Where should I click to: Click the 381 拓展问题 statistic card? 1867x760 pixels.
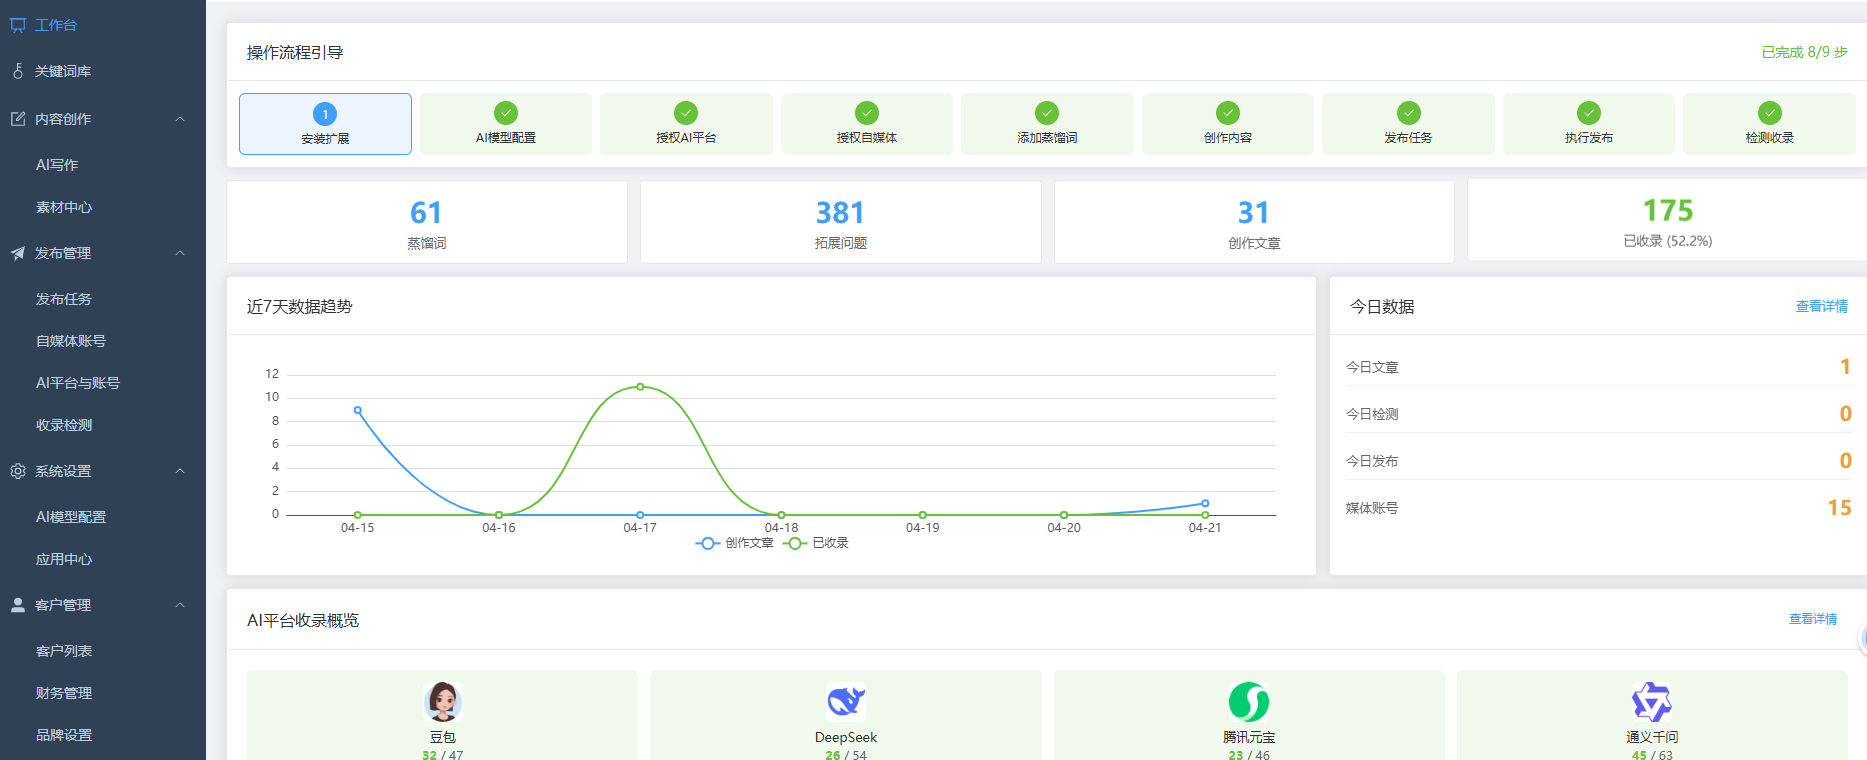pyautogui.click(x=840, y=222)
